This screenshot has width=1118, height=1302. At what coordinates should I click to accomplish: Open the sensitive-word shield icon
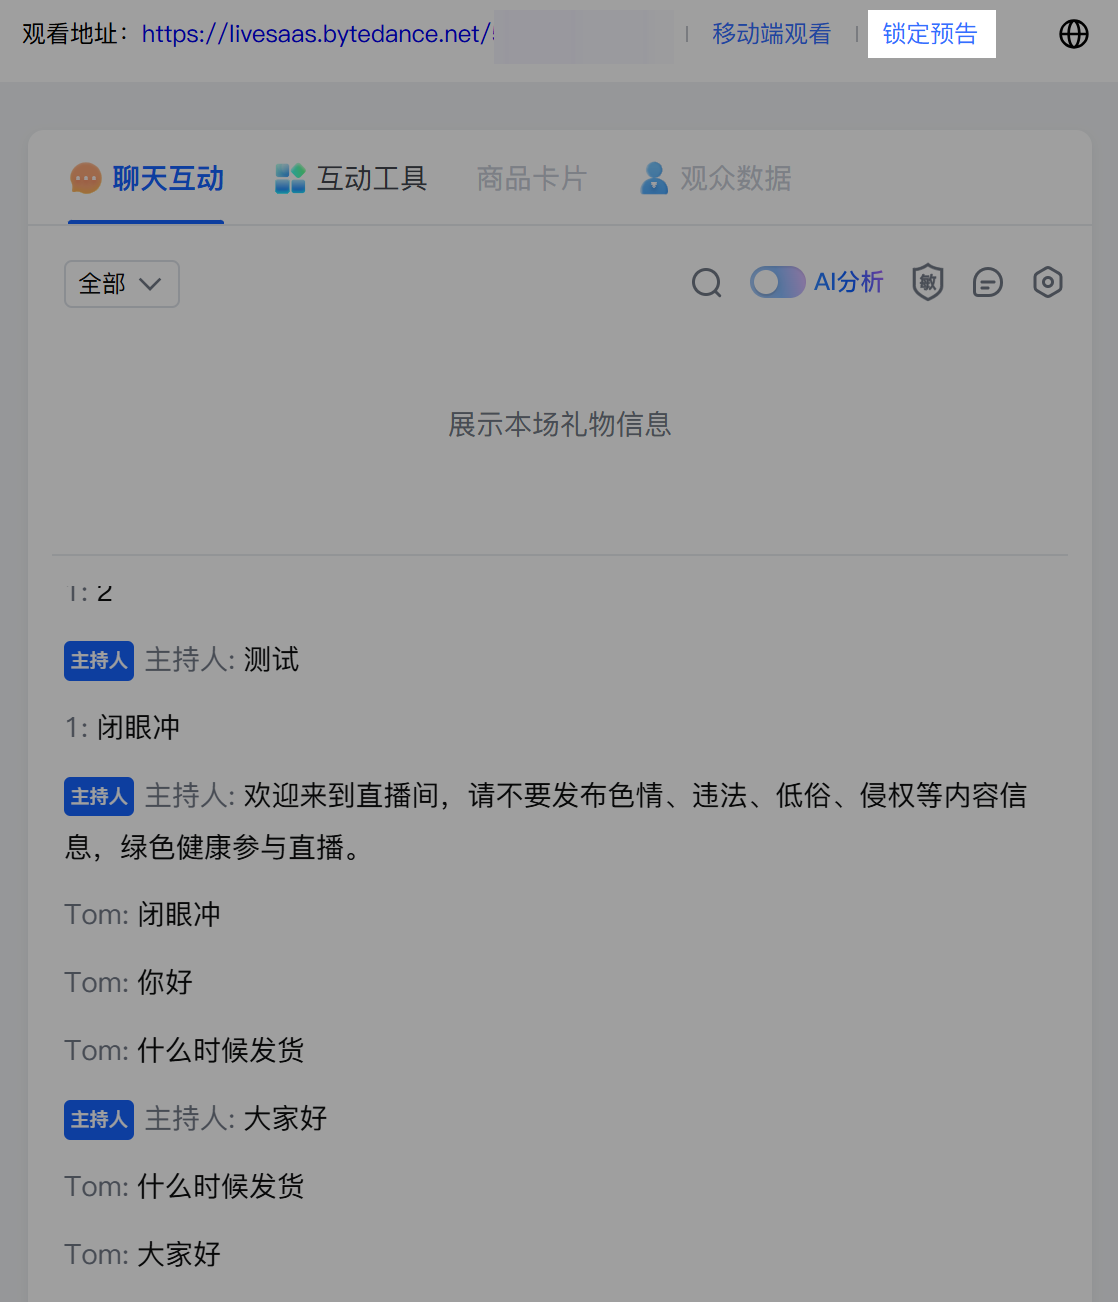pyautogui.click(x=928, y=283)
